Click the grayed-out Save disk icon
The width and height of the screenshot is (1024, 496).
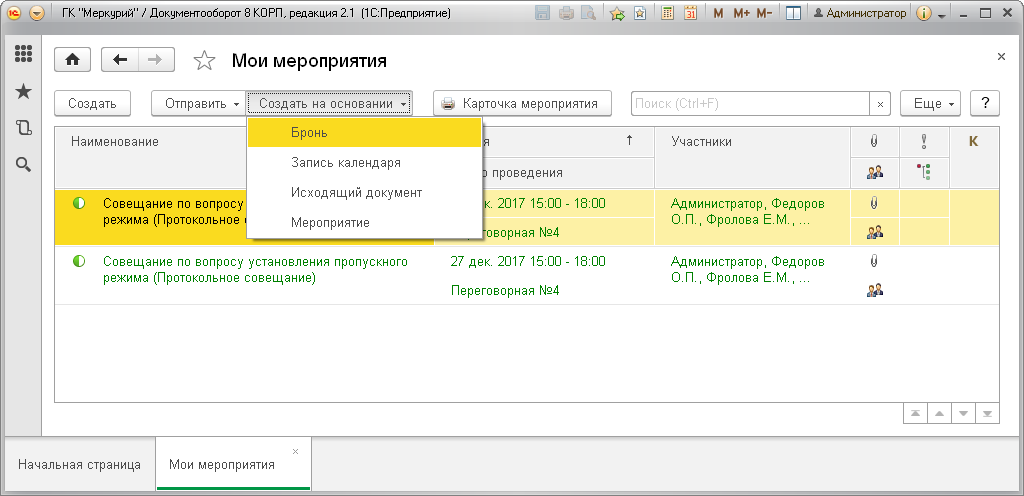pyautogui.click(x=542, y=13)
